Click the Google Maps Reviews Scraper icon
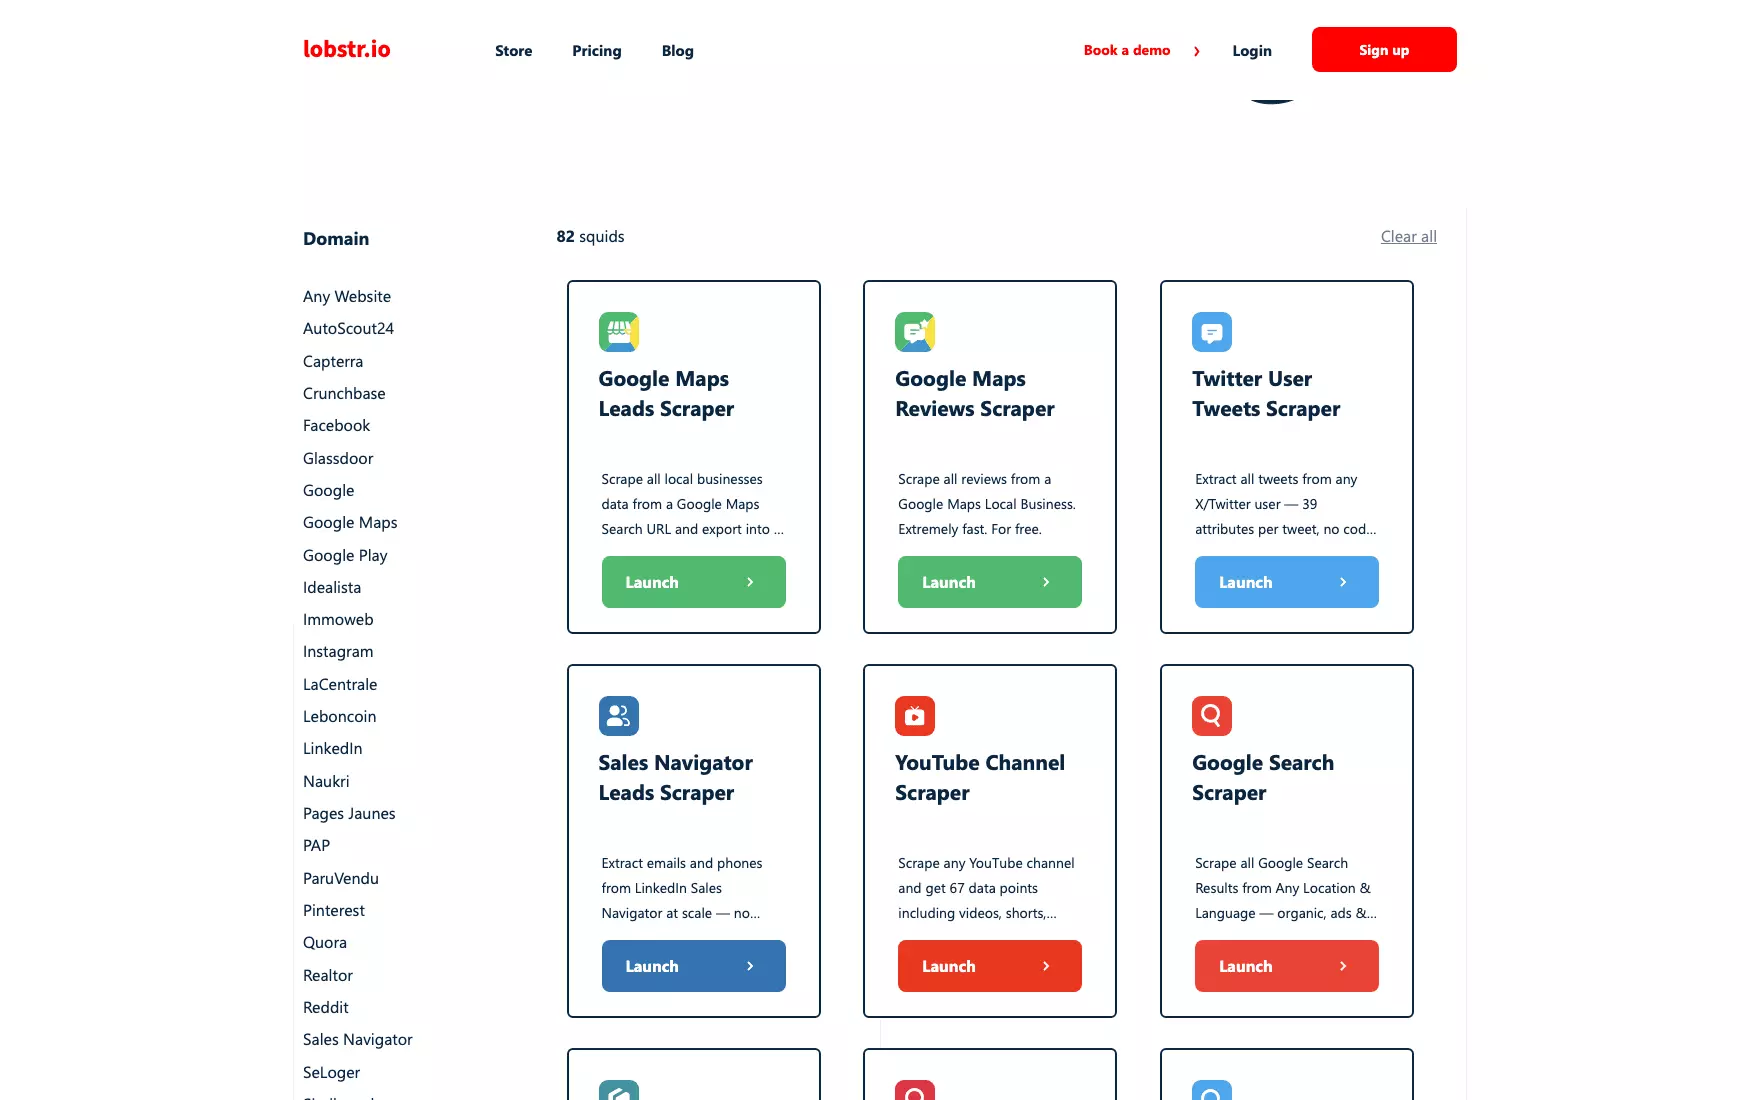This screenshot has width=1760, height=1100. 914,332
